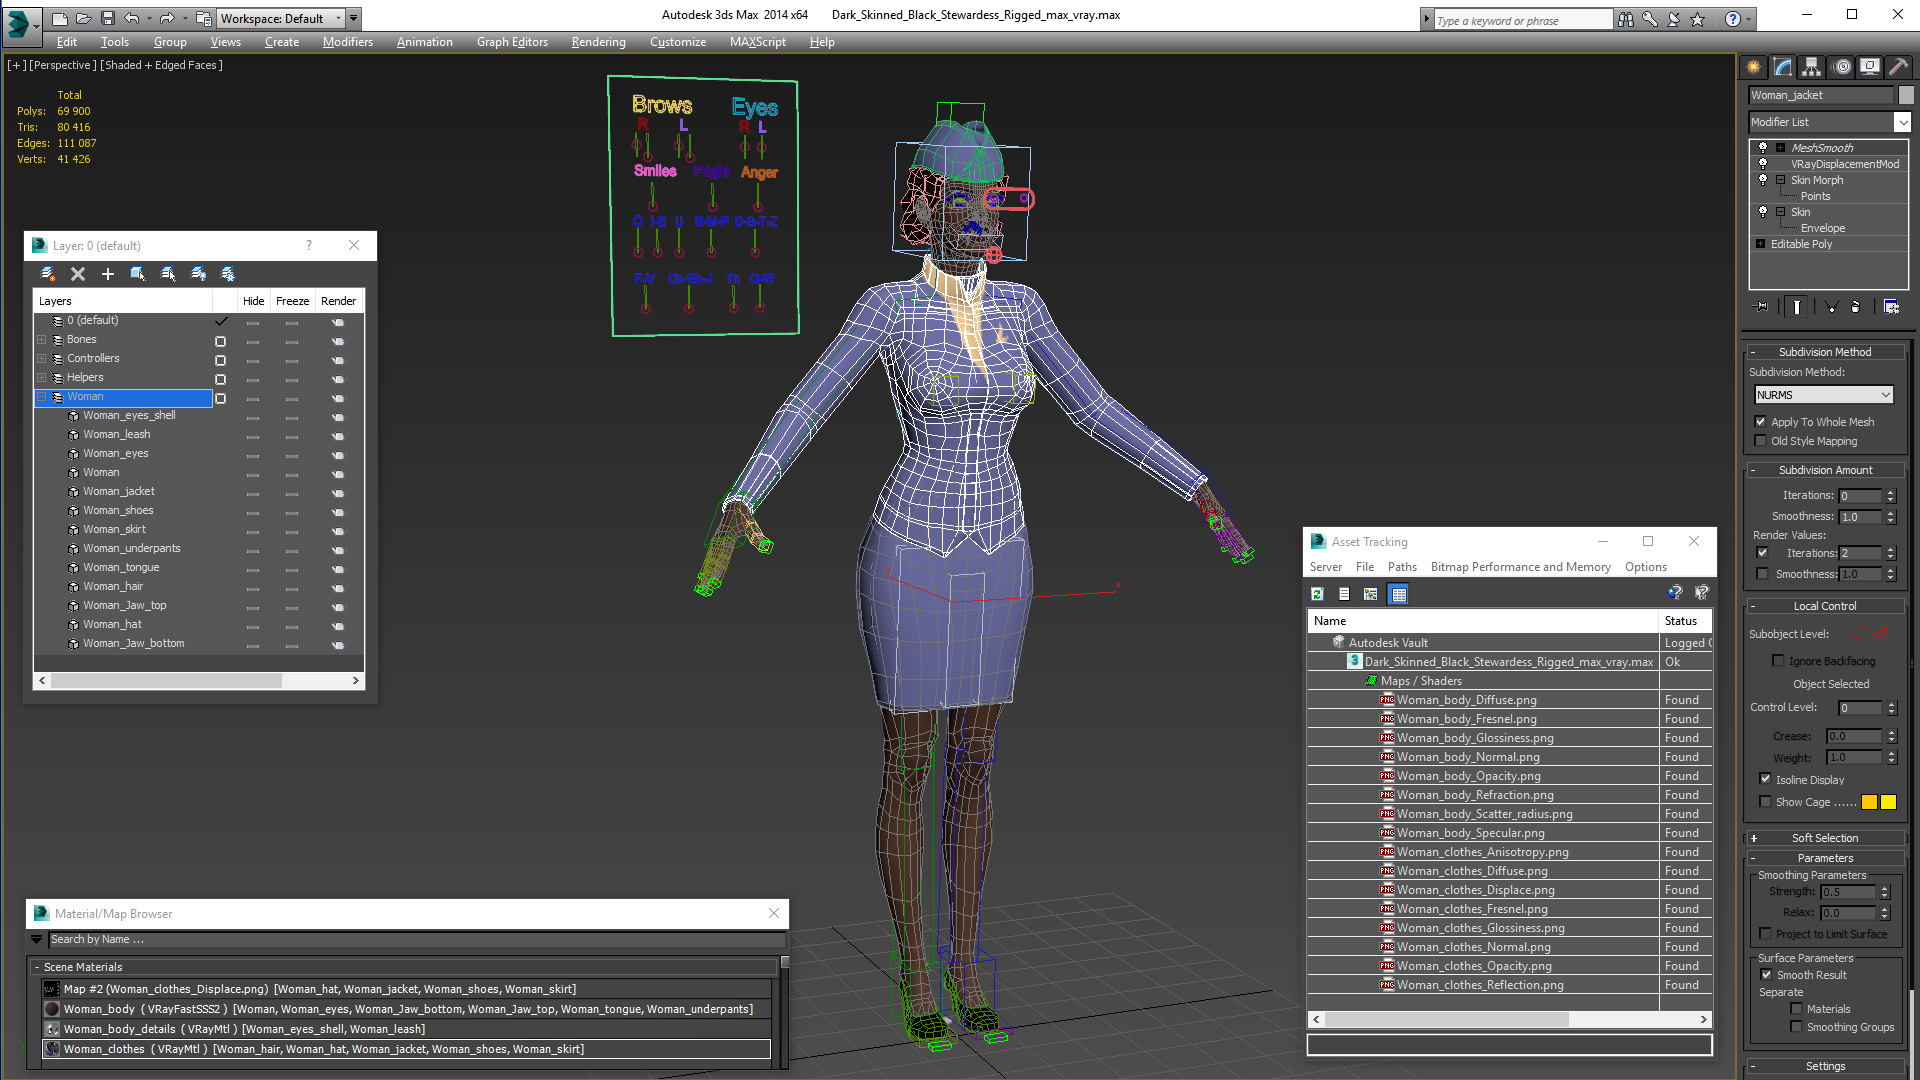1920x1080 pixels.
Task: Switch to the Modify command panel tab
Action: pyautogui.click(x=1782, y=67)
